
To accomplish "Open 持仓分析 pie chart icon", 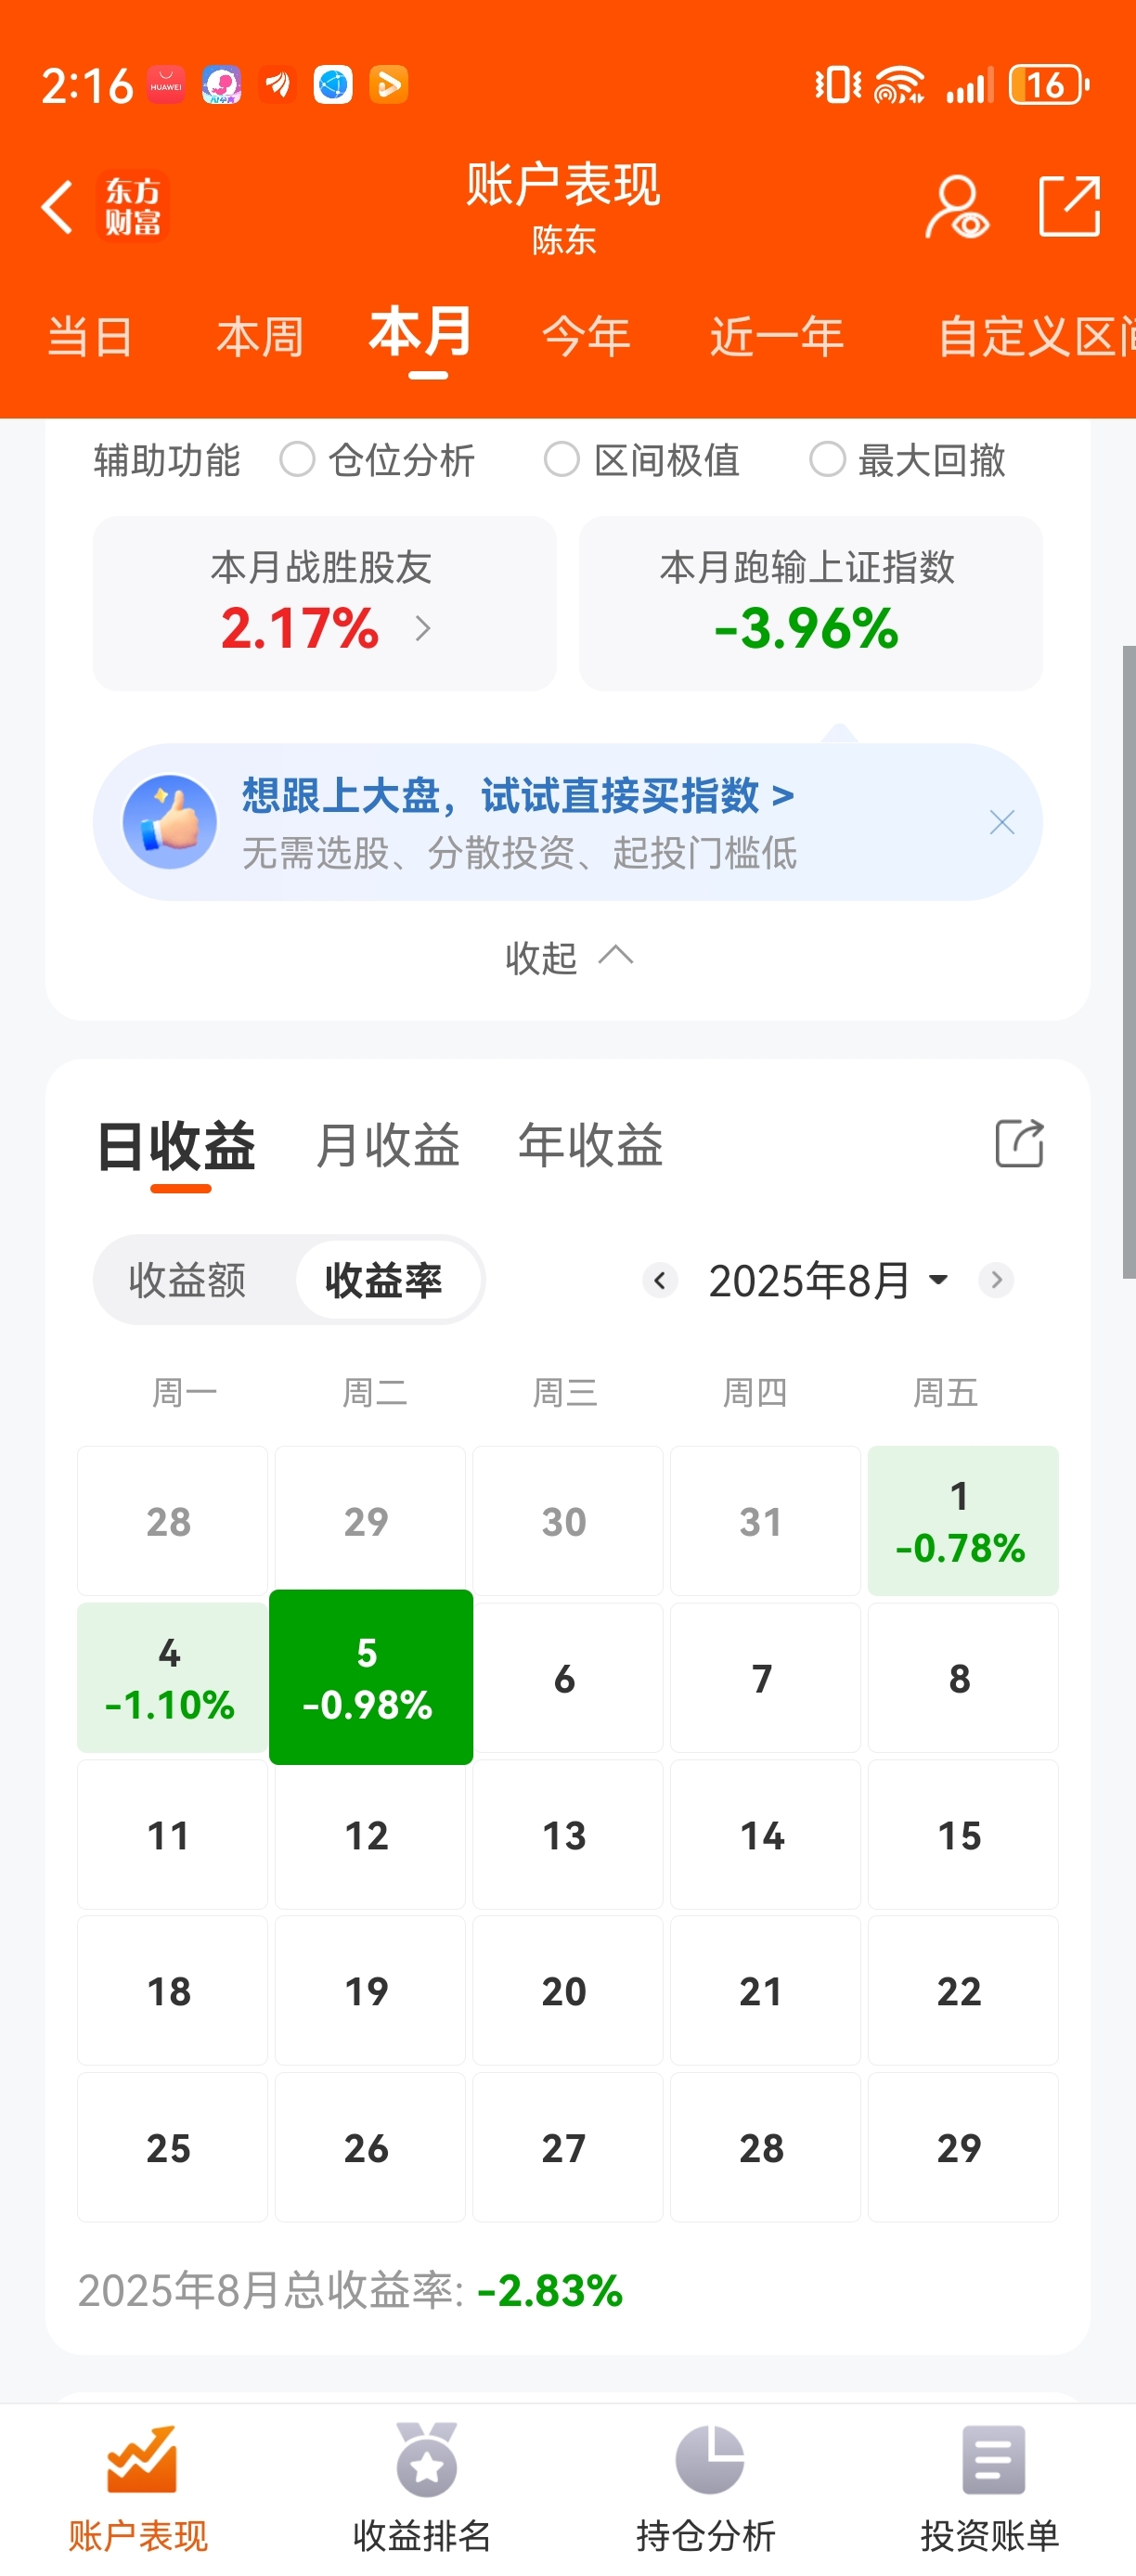I will pos(709,2459).
